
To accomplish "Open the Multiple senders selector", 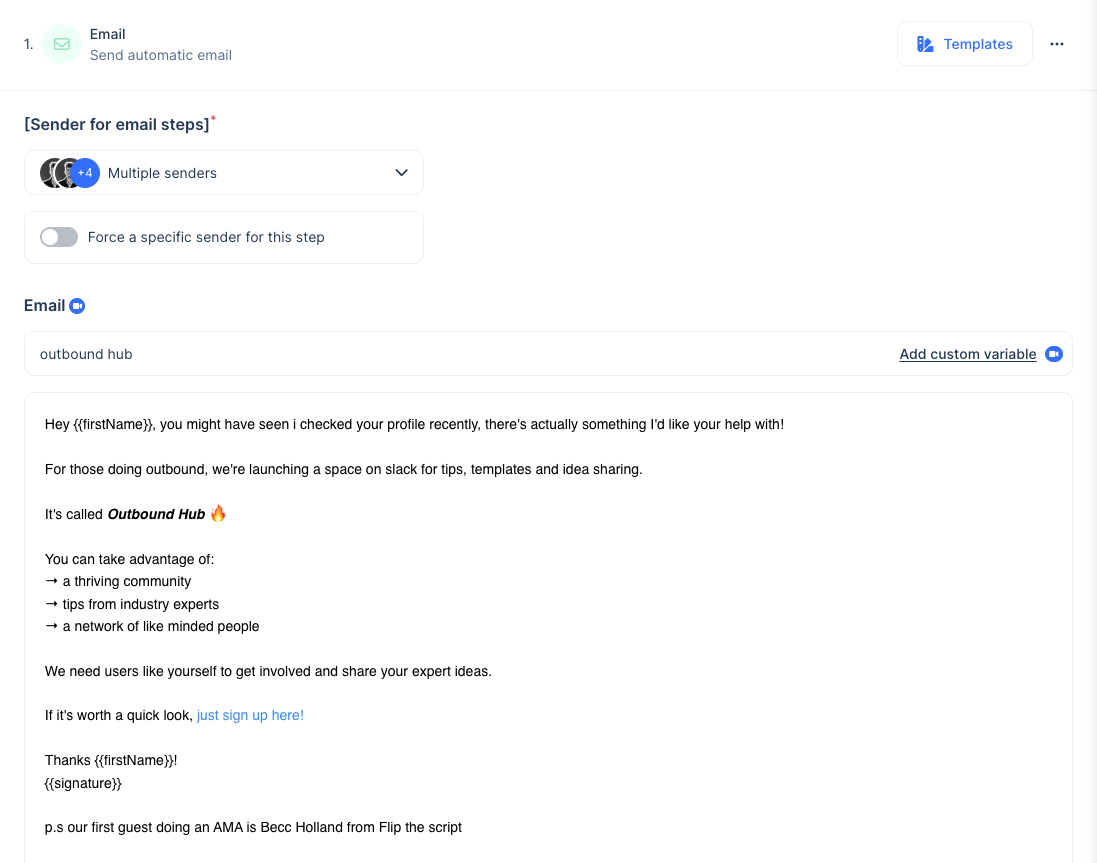I will click(x=224, y=173).
